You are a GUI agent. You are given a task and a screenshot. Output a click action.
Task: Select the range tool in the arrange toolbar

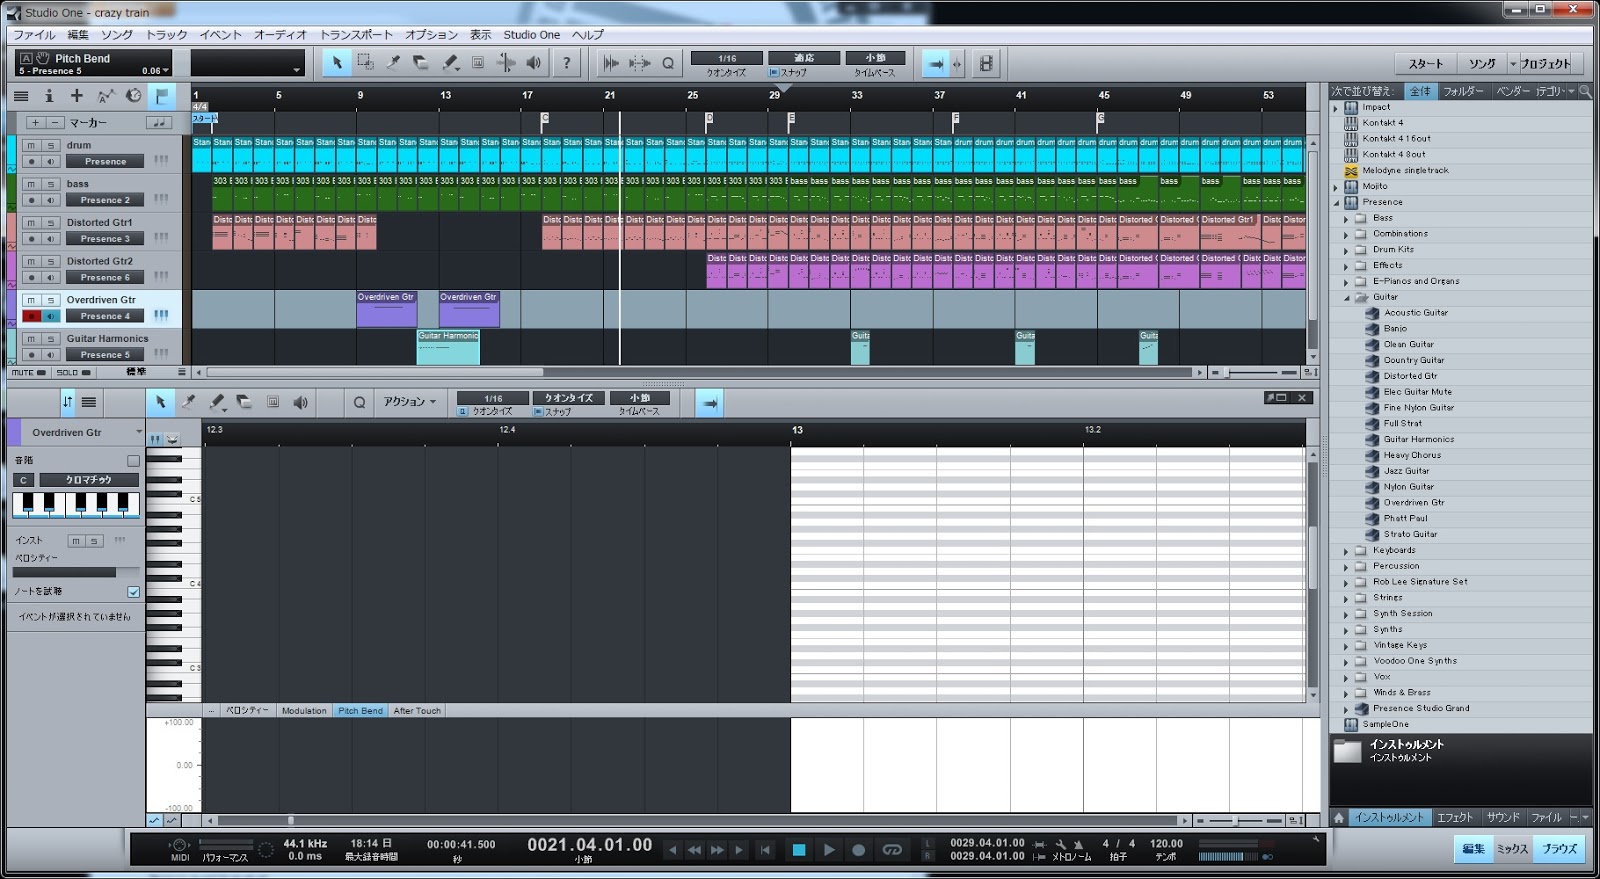[366, 63]
